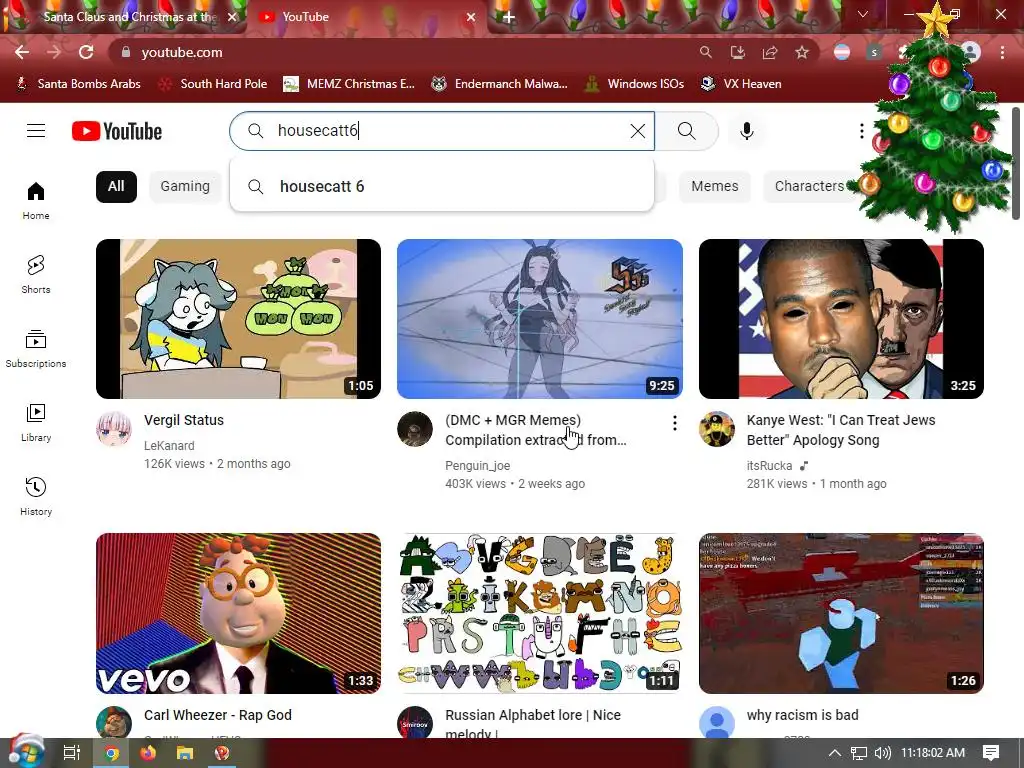This screenshot has height=768, width=1024.
Task: Open the Vergil Status video title
Action: pyautogui.click(x=184, y=420)
